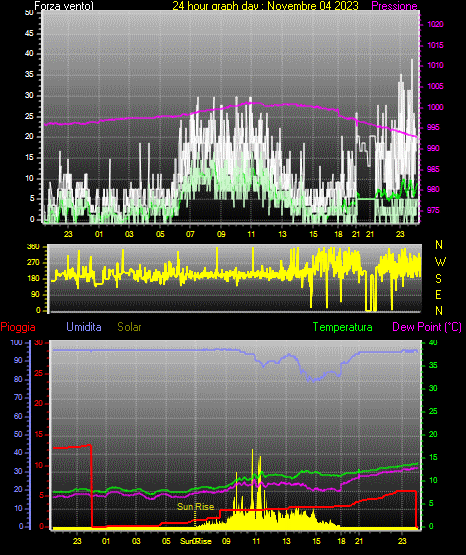Click the green Temperatura legend label
466x555 pixels.
[343, 327]
